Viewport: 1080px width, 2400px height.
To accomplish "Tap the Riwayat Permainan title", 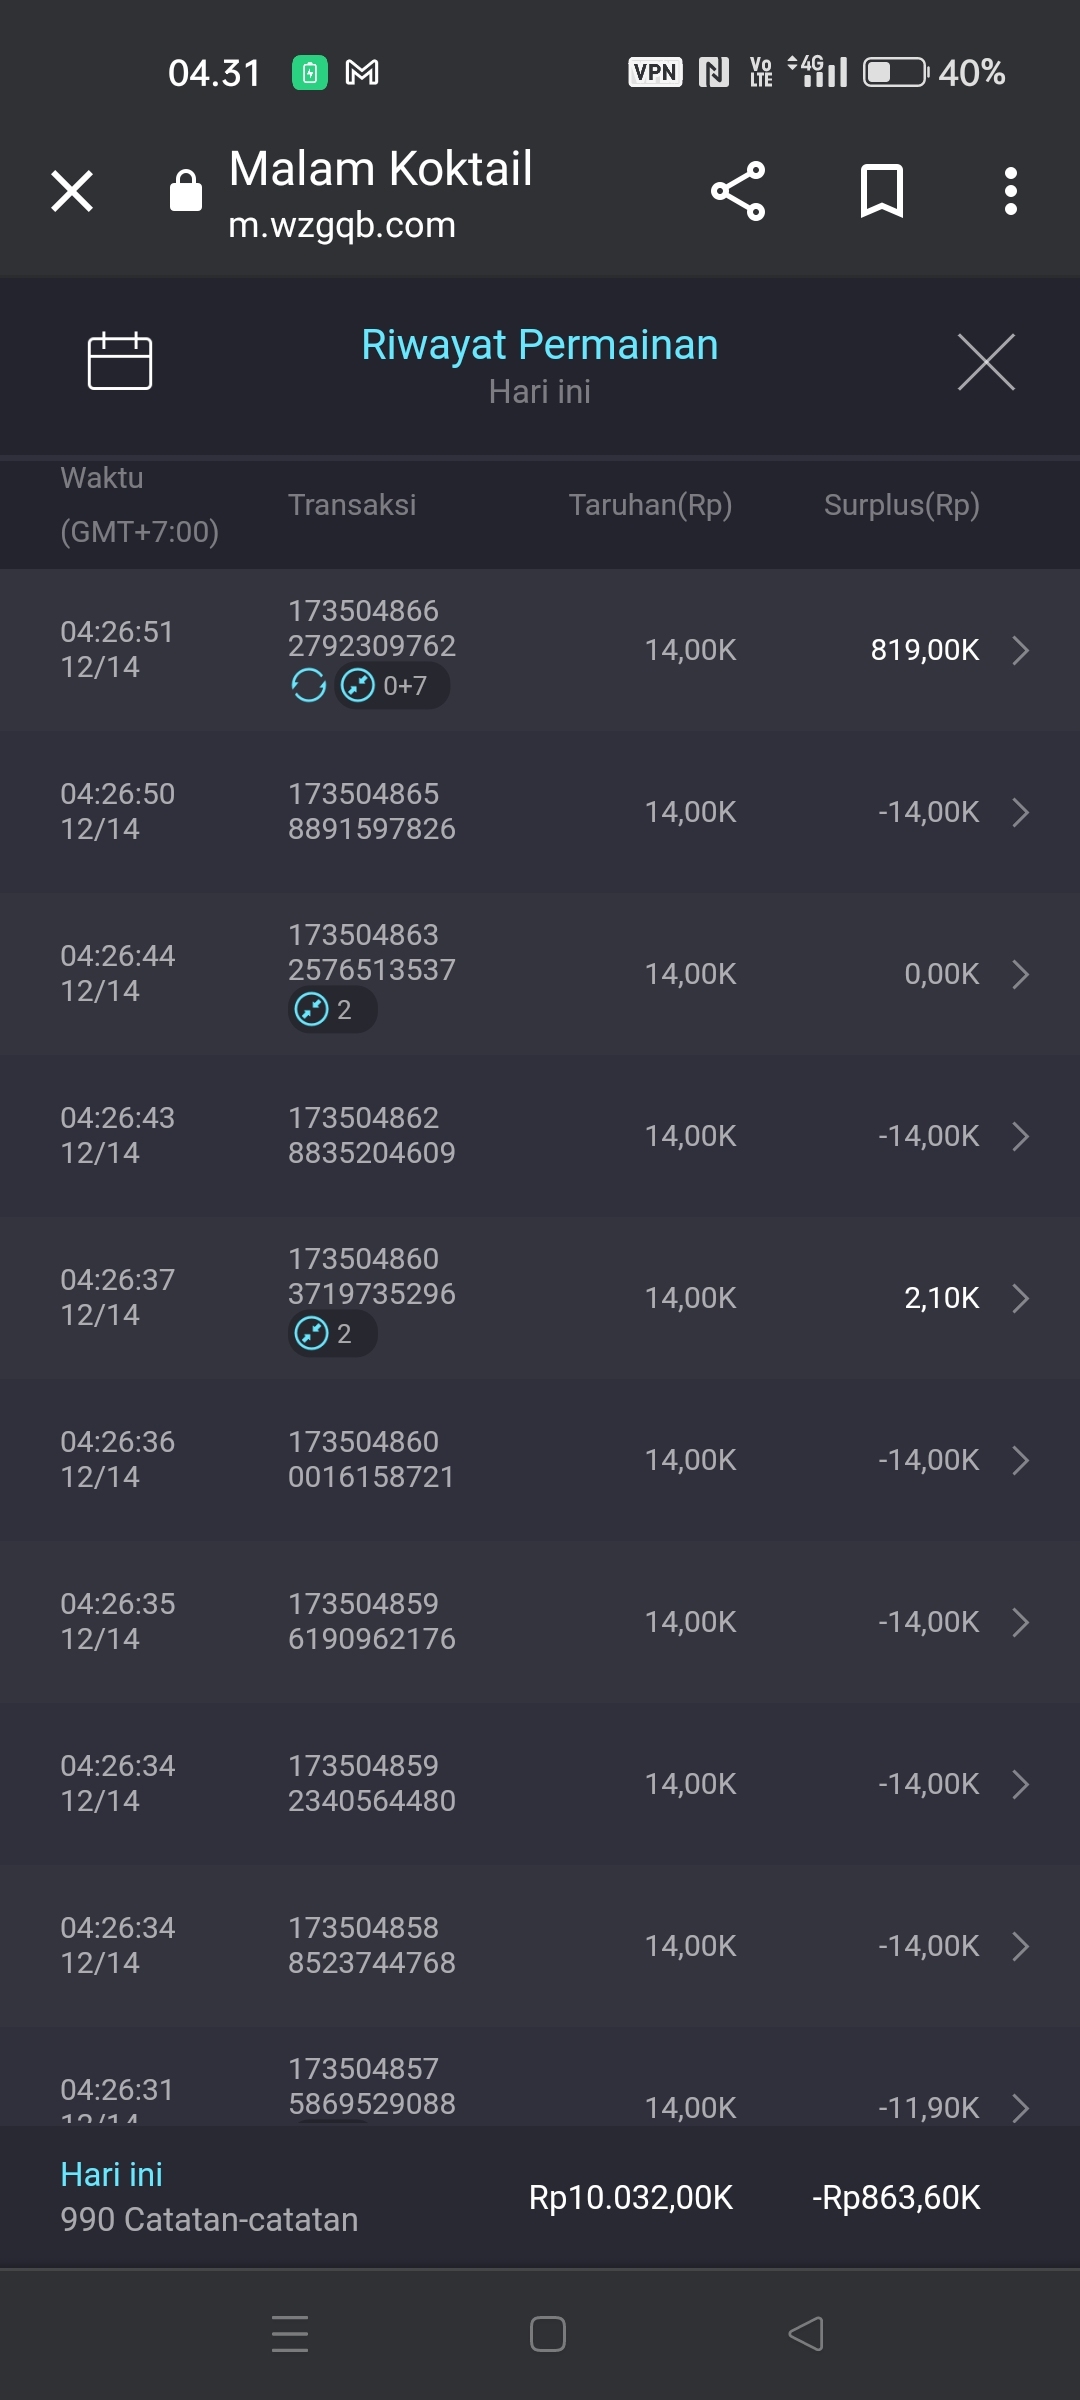I will pos(539,345).
